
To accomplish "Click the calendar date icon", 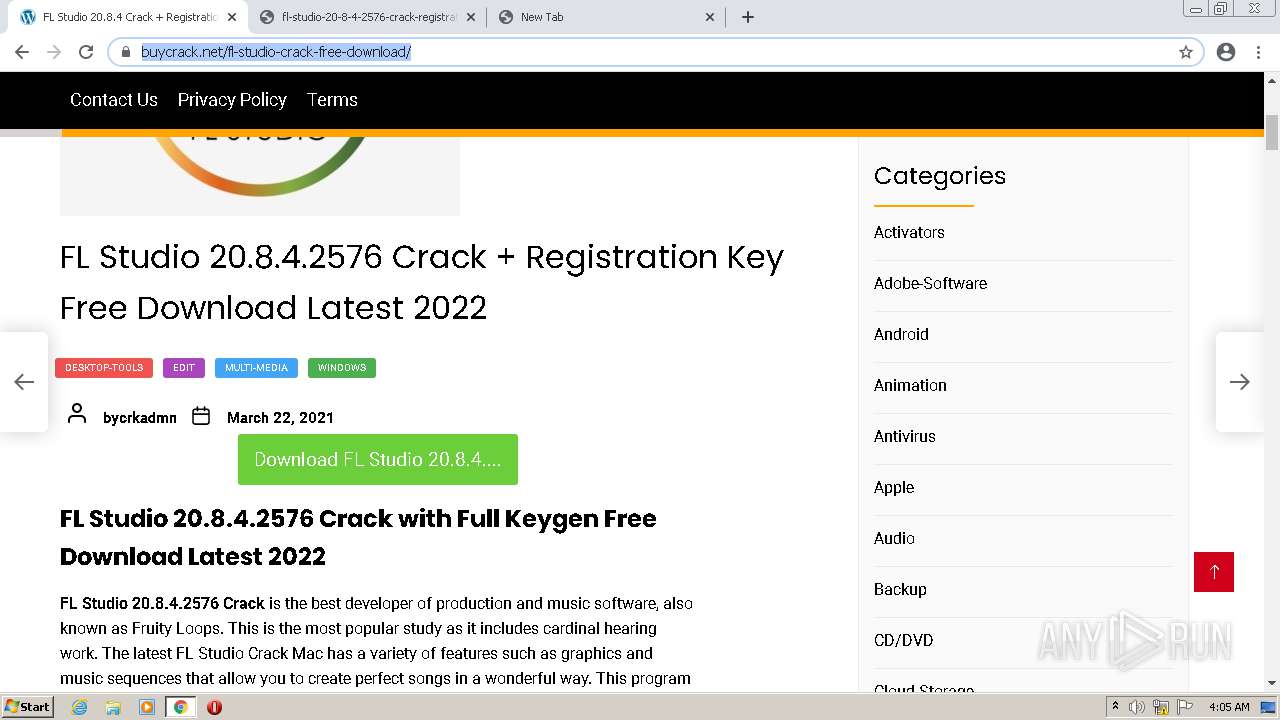I will tap(201, 415).
